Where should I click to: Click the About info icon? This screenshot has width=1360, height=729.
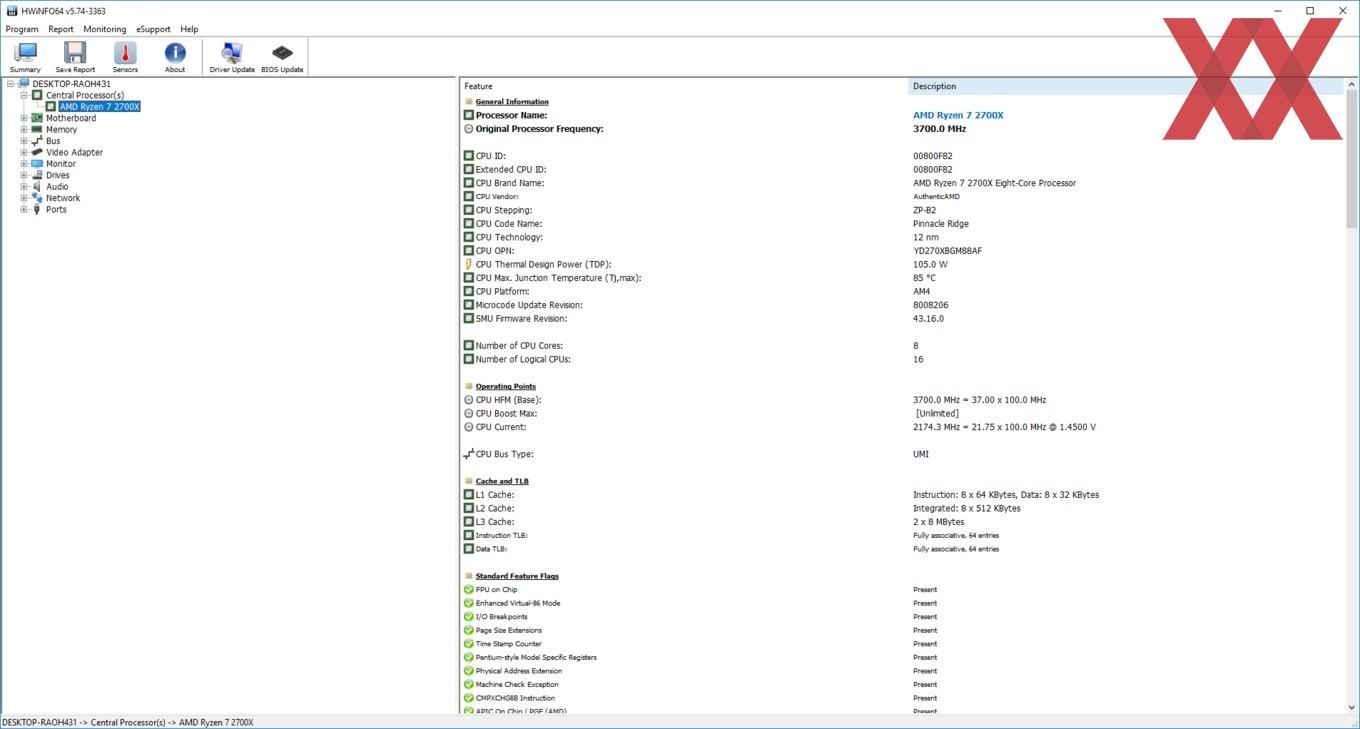(175, 57)
